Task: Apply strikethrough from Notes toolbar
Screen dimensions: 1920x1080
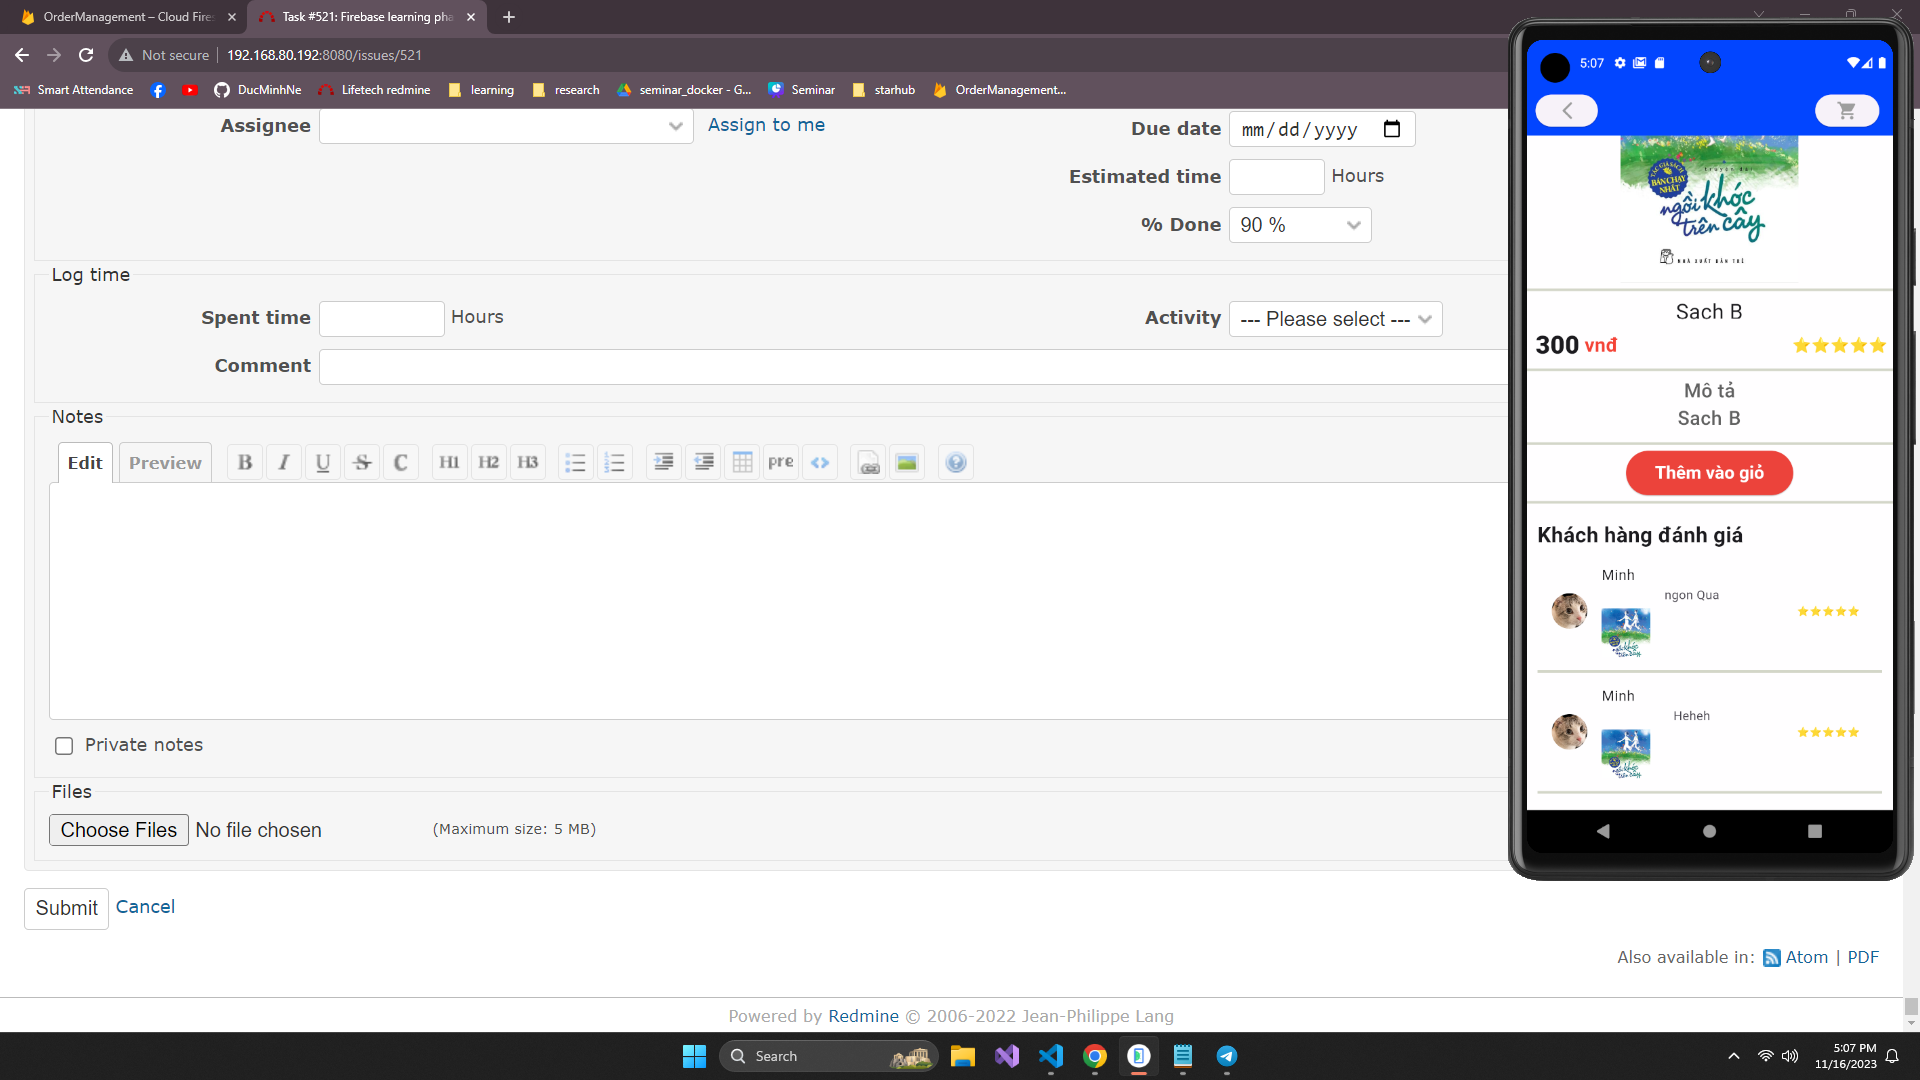Action: pyautogui.click(x=362, y=462)
